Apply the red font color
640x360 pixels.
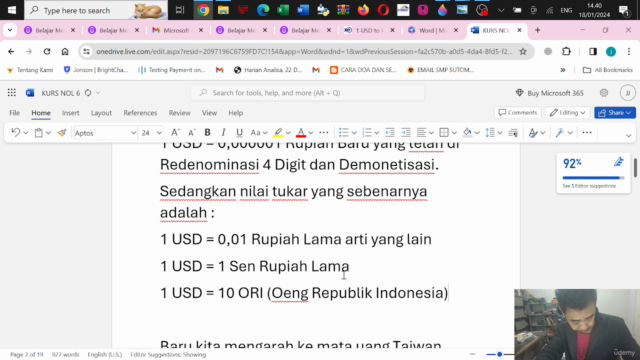[301, 133]
